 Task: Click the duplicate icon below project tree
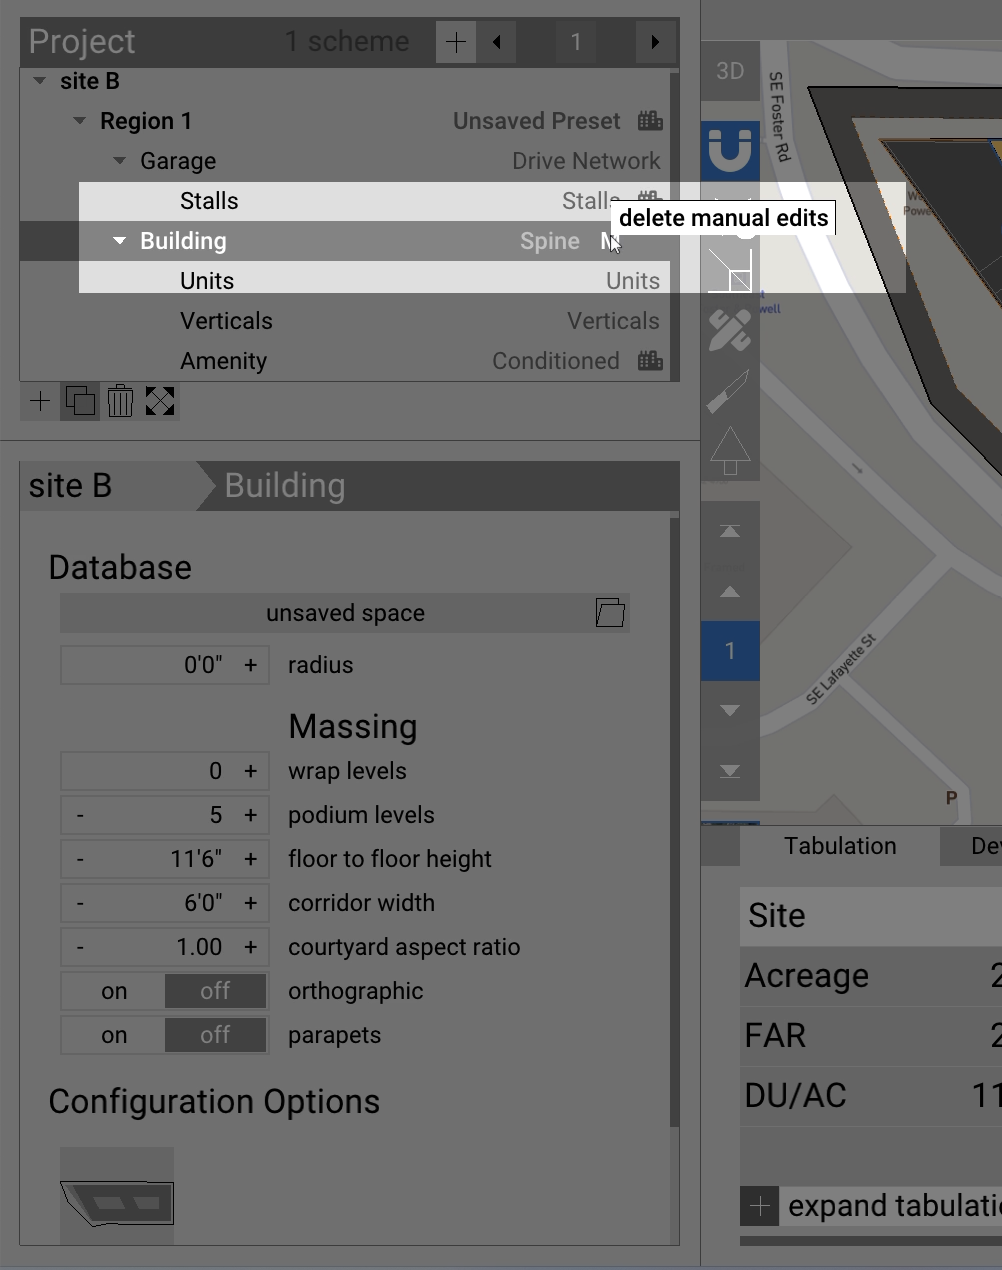[x=80, y=401]
